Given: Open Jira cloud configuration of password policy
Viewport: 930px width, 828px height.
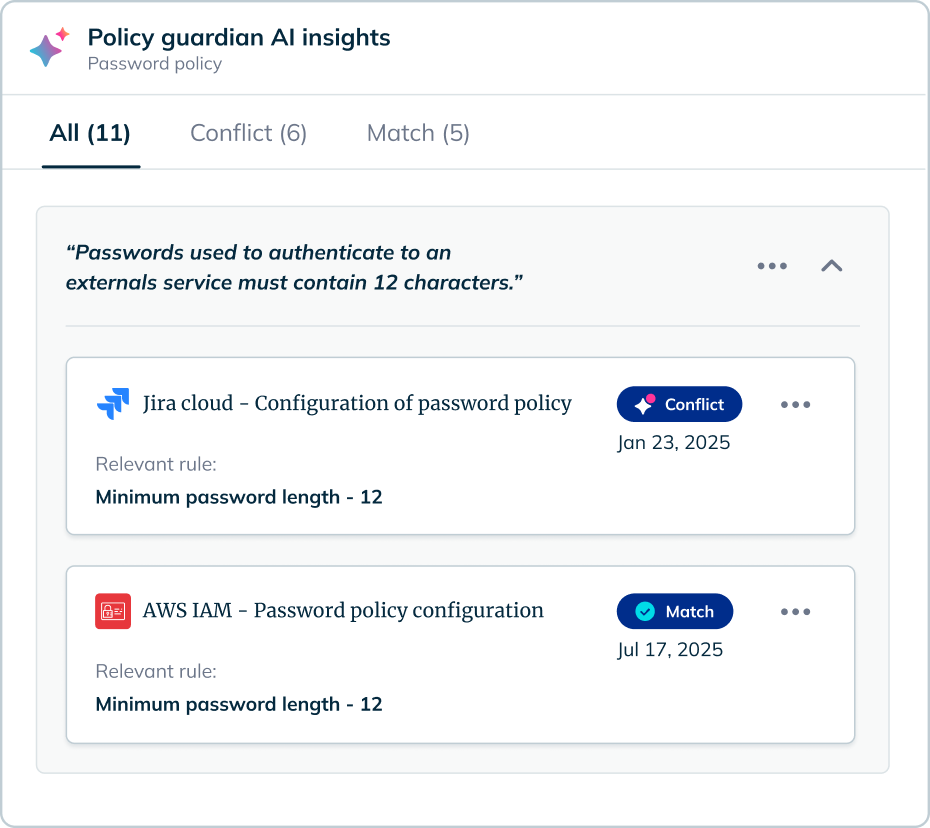Looking at the screenshot, I should pyautogui.click(x=357, y=404).
